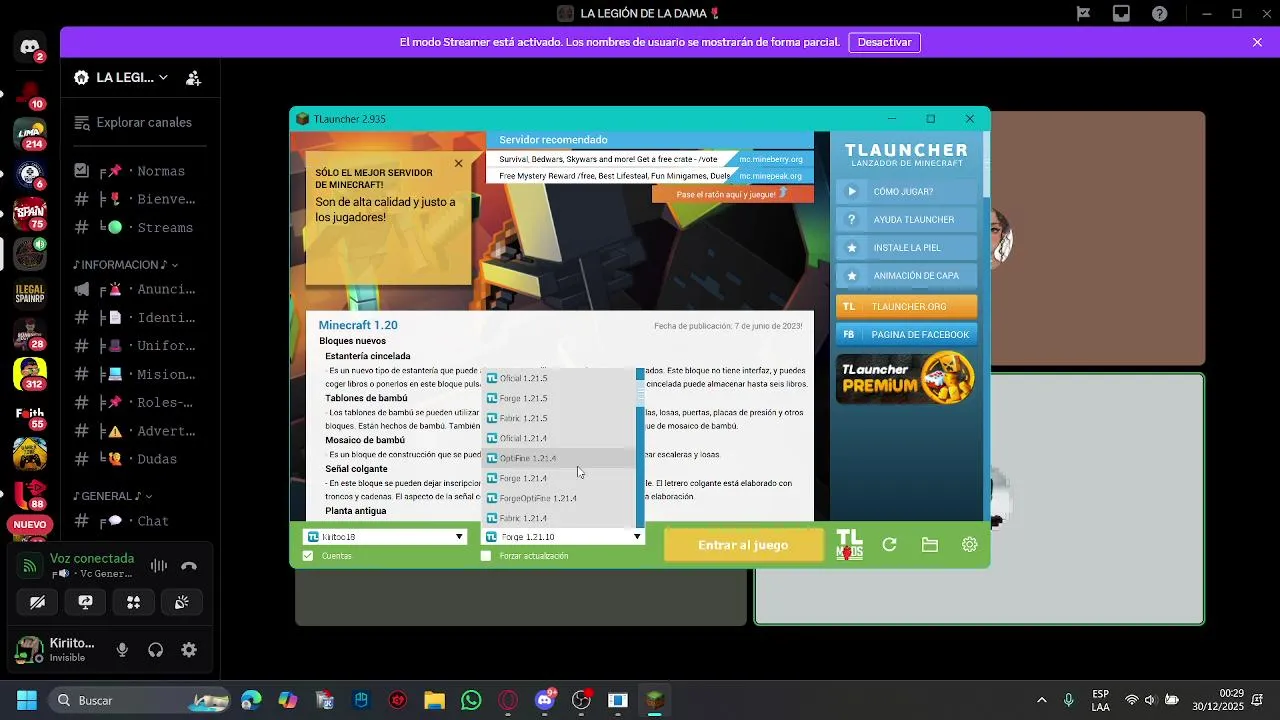This screenshot has height=720, width=1280.
Task: Choose Fabric 1.21.5 version
Action: pyautogui.click(x=559, y=418)
